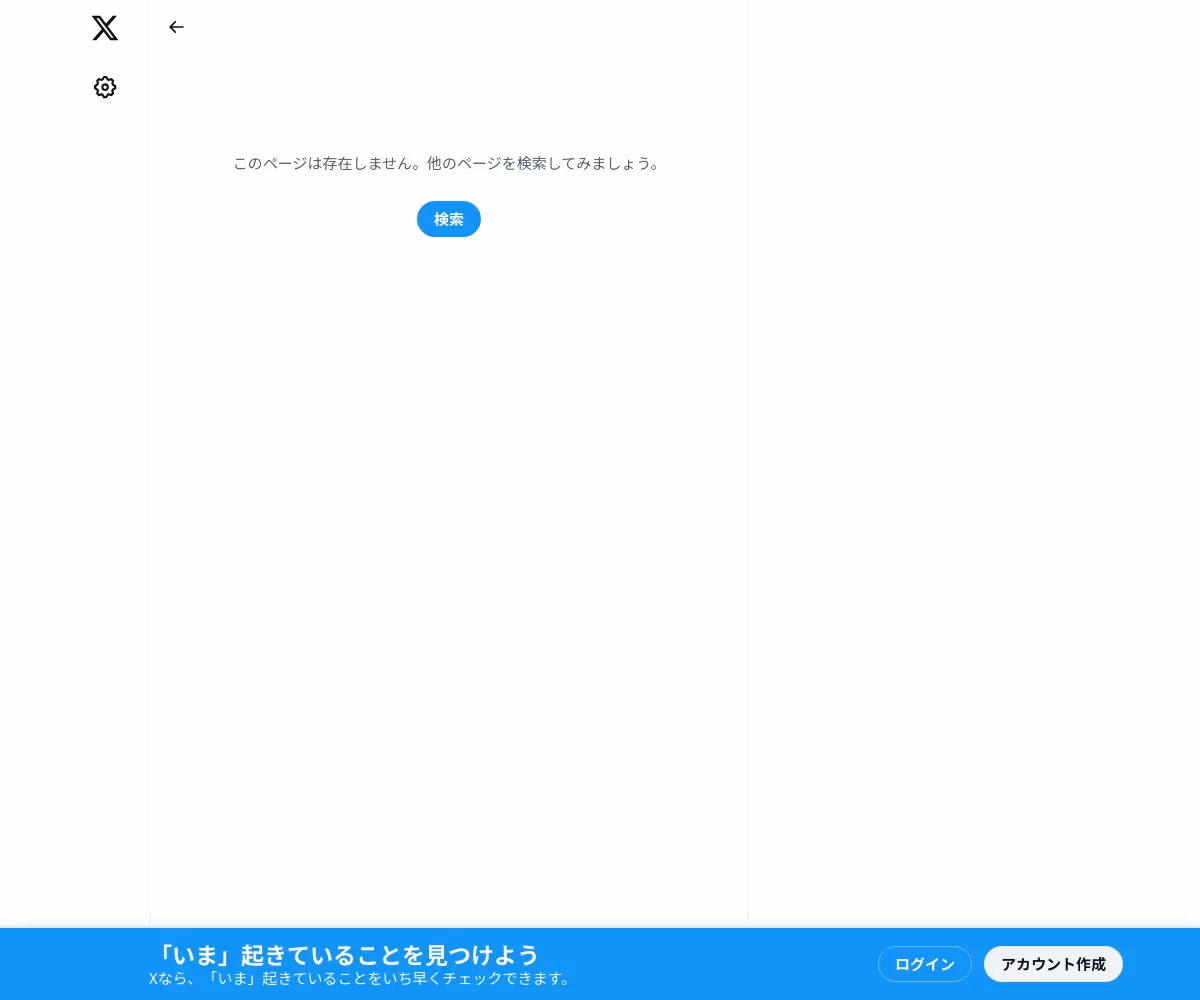Click the ログイン button
The image size is (1200, 1000).
tap(925, 964)
